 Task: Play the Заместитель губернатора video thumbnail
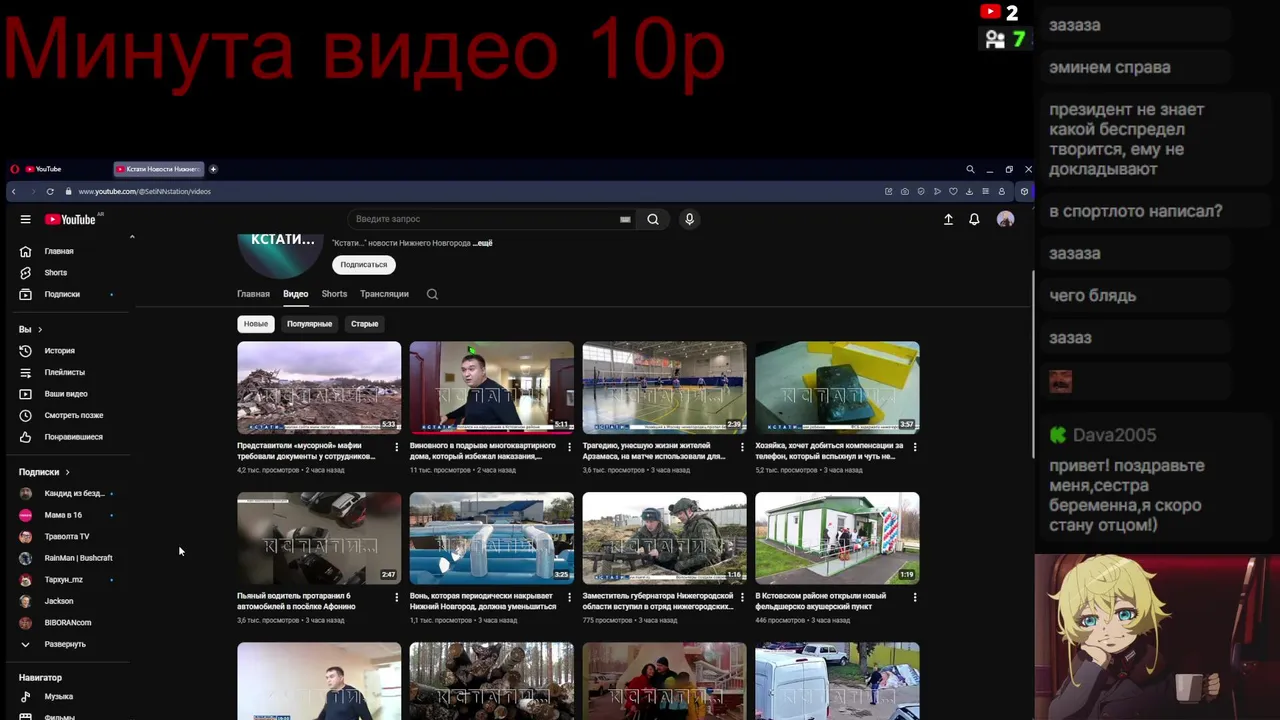[664, 538]
